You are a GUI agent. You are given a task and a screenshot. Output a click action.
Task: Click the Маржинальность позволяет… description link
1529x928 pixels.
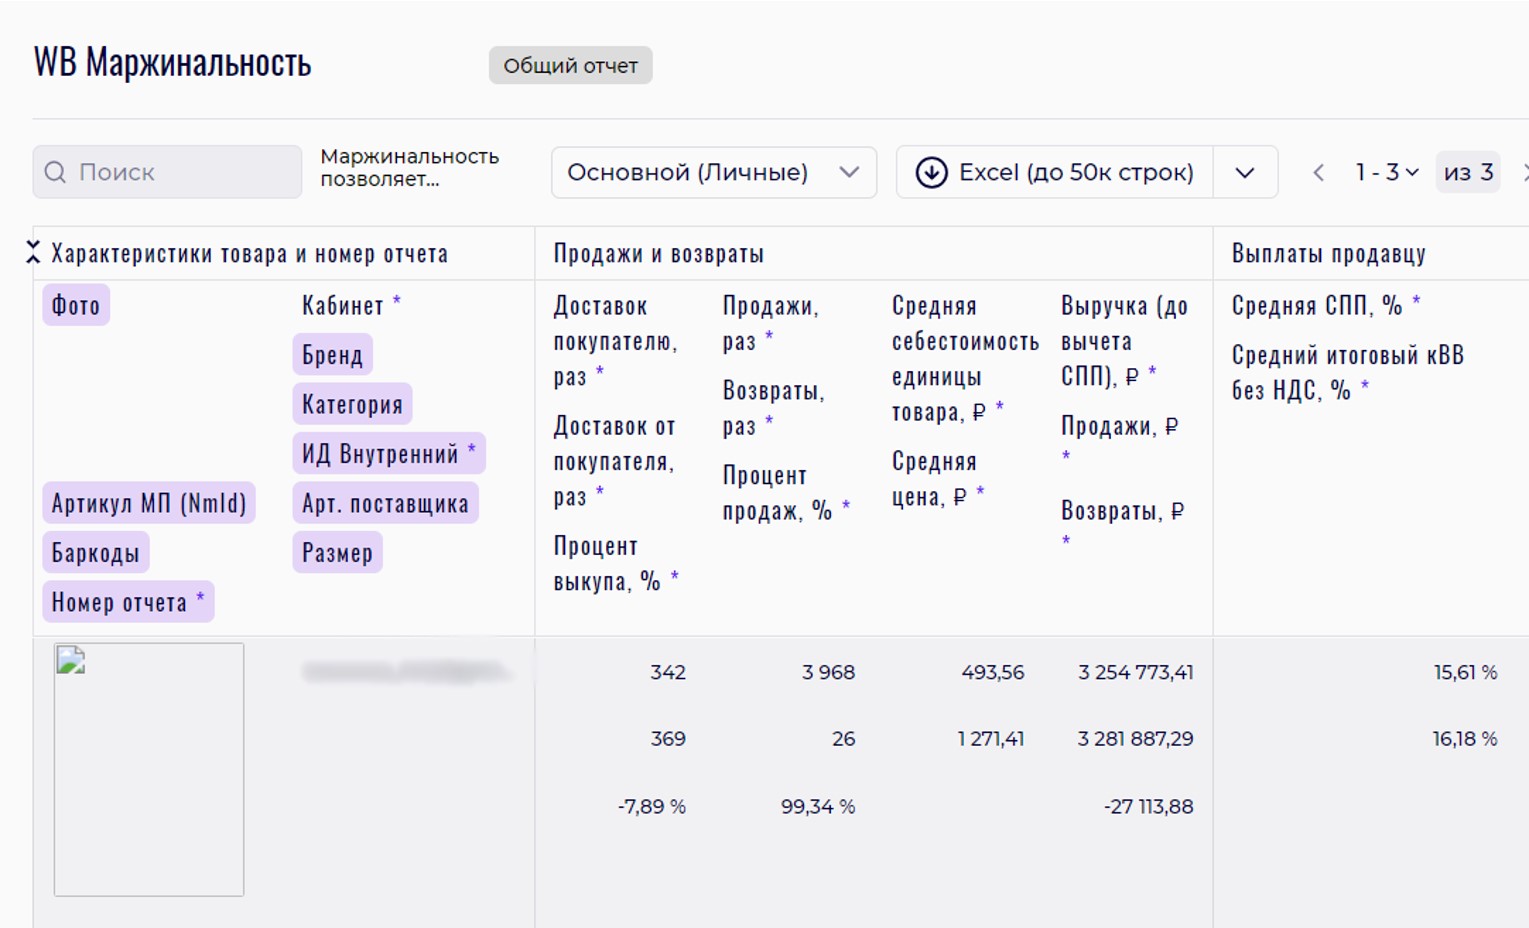click(x=409, y=168)
